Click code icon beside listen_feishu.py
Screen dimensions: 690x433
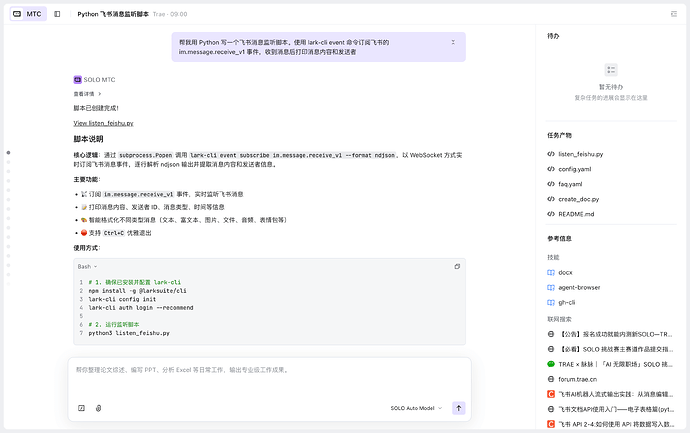point(551,154)
